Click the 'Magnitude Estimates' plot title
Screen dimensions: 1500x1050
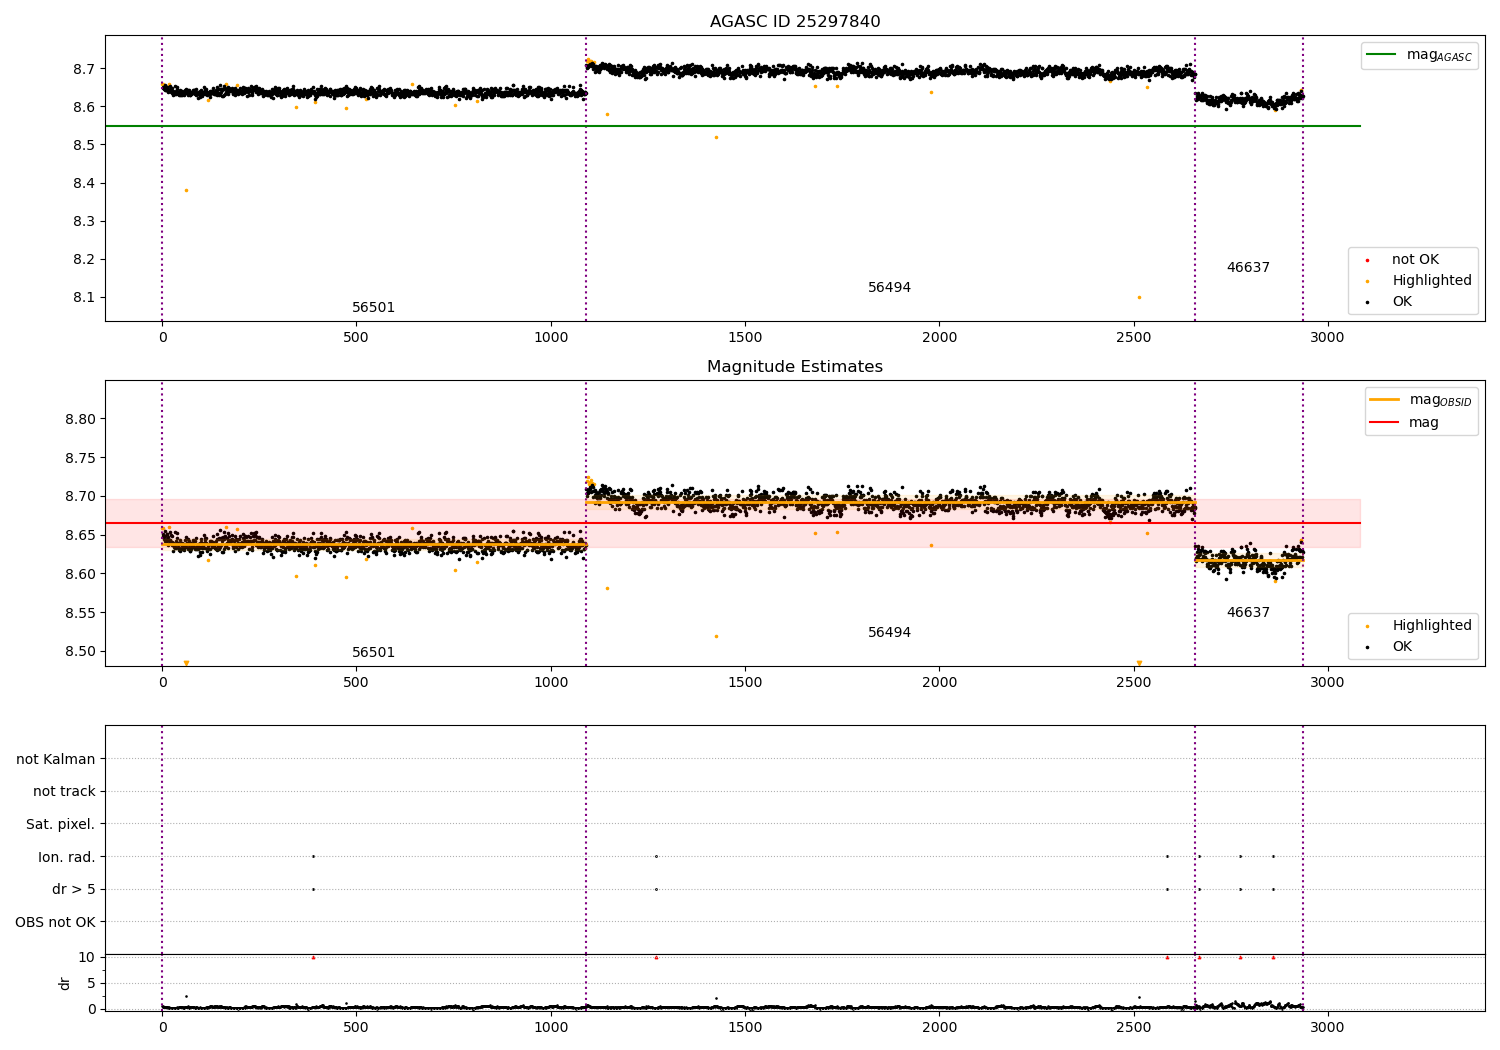(795, 367)
